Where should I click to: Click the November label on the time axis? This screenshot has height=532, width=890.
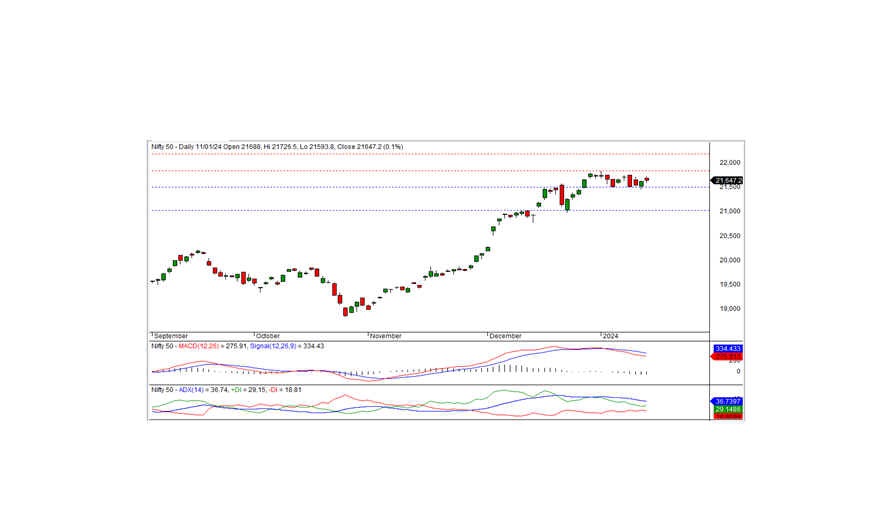[386, 336]
